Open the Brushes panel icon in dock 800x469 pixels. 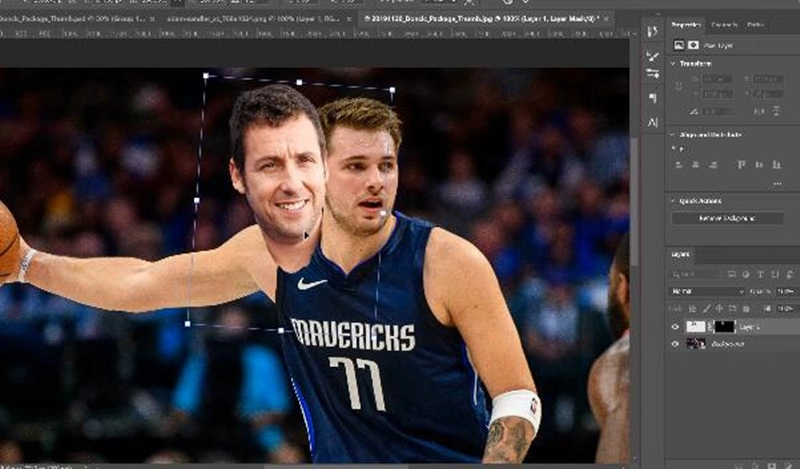[x=652, y=55]
